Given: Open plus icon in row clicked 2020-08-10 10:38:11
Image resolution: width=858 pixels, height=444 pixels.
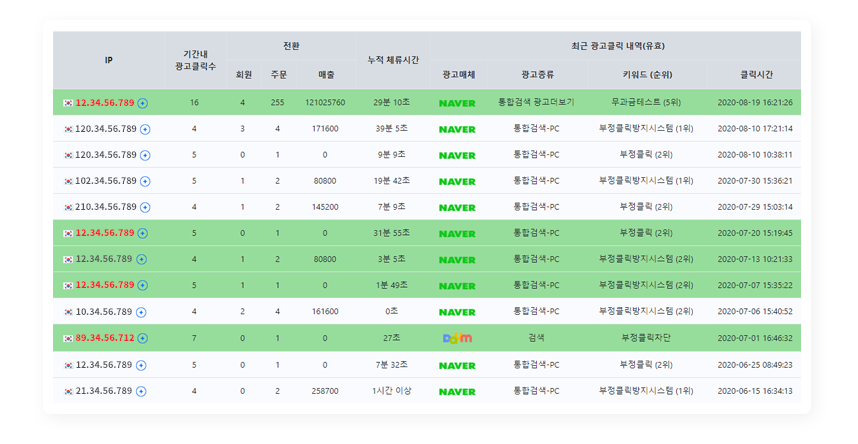Looking at the screenshot, I should (145, 155).
